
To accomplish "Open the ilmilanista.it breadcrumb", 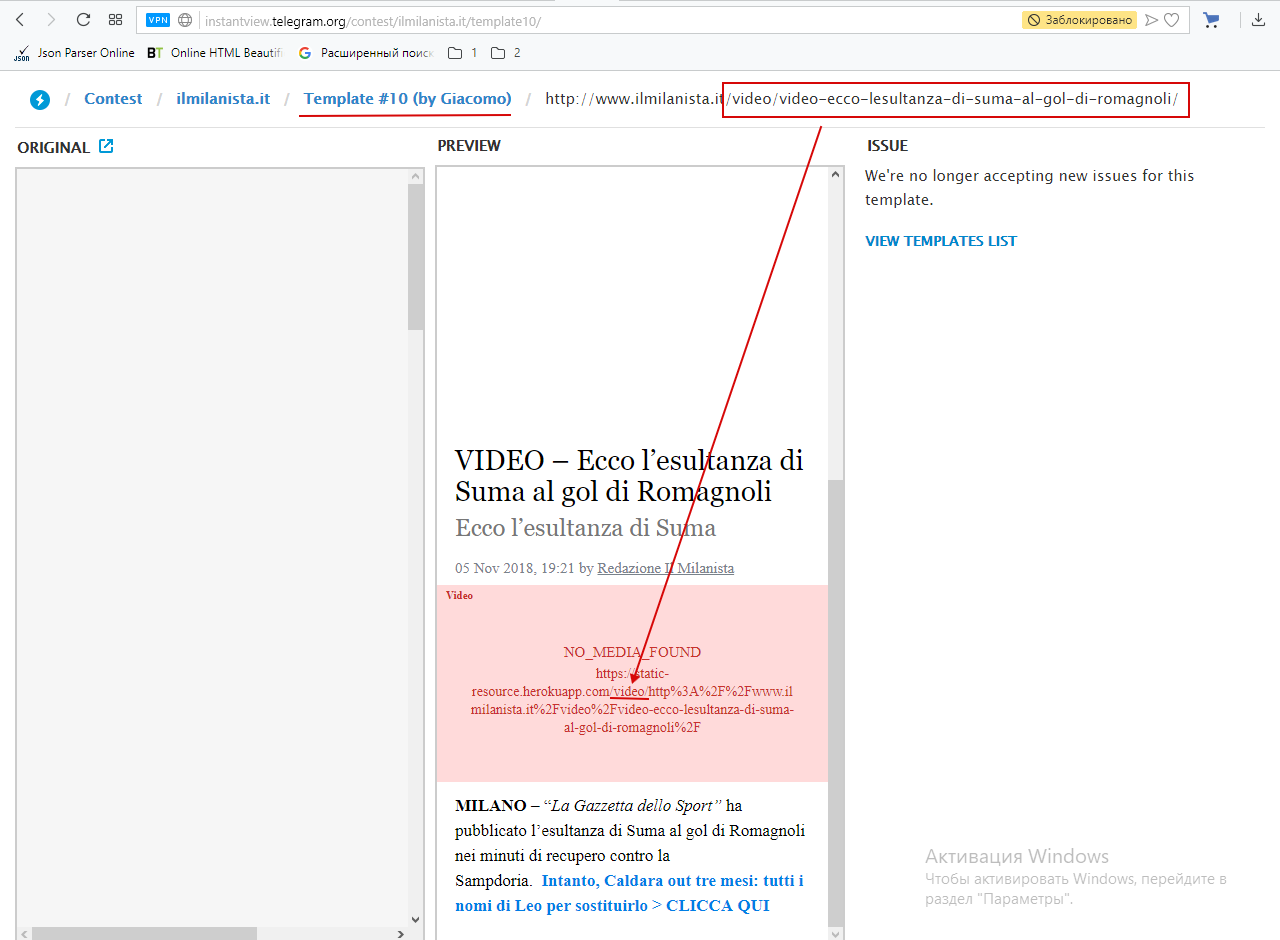I will point(223,98).
